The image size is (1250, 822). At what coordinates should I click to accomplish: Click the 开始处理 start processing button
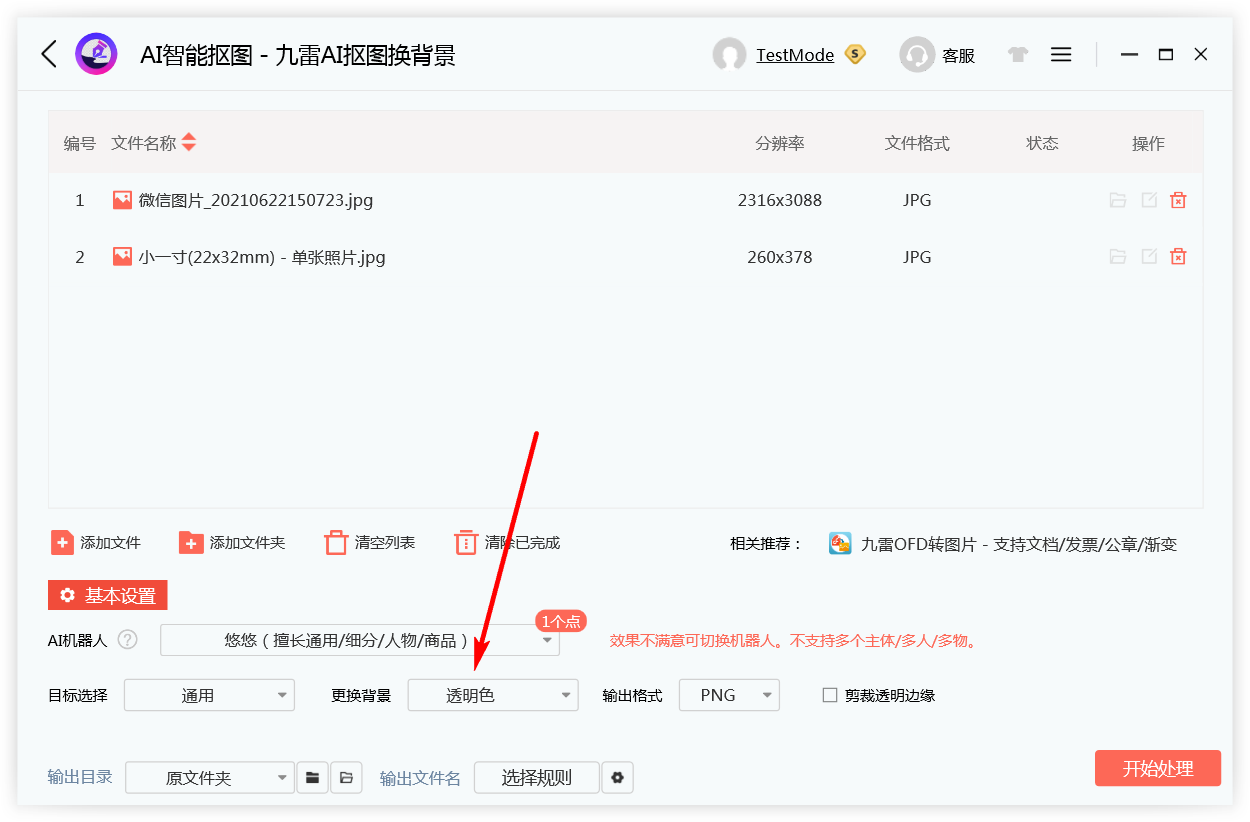click(x=1157, y=768)
